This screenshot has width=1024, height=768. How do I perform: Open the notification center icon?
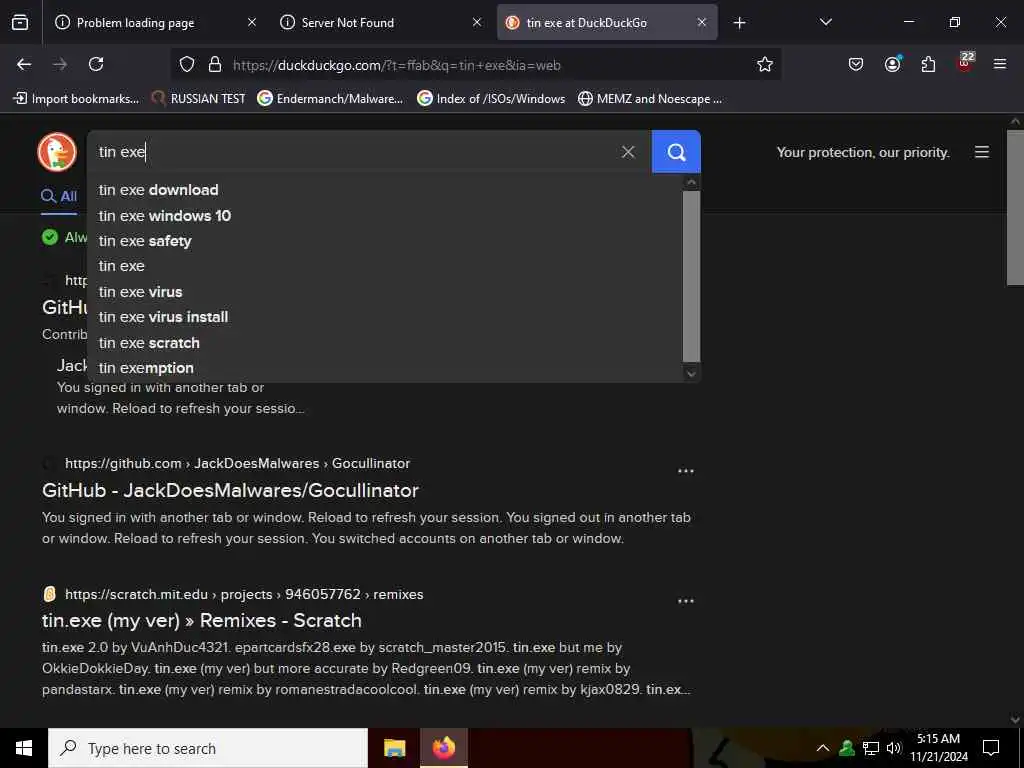click(x=991, y=748)
